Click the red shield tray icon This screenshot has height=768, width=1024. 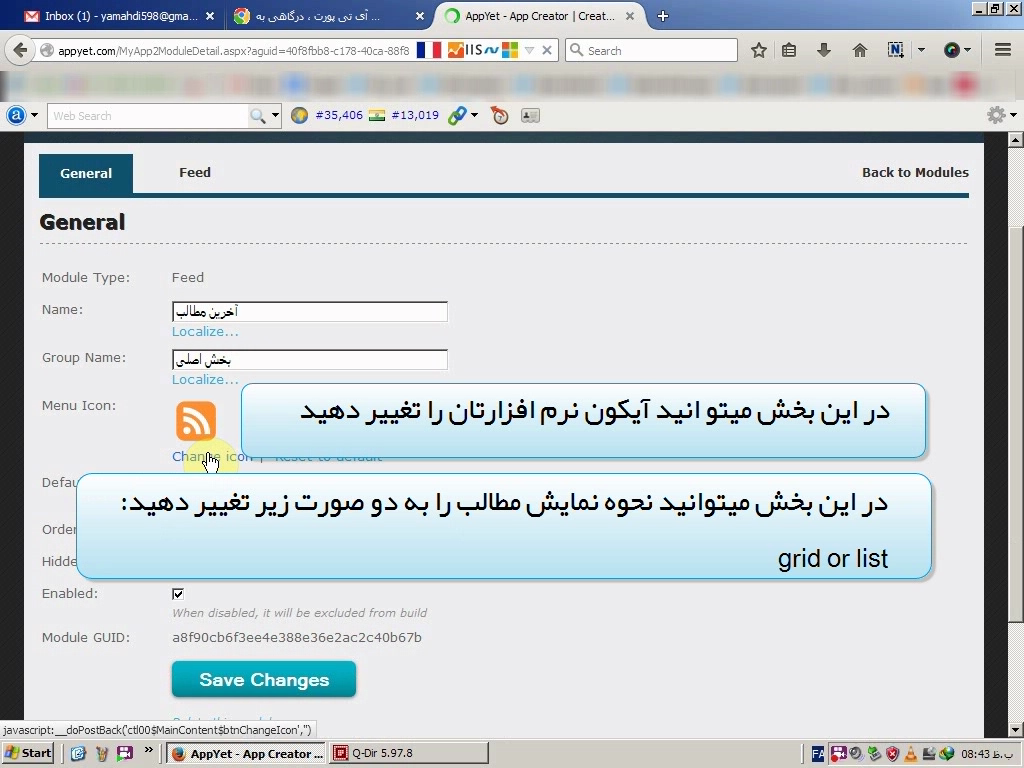(x=893, y=754)
